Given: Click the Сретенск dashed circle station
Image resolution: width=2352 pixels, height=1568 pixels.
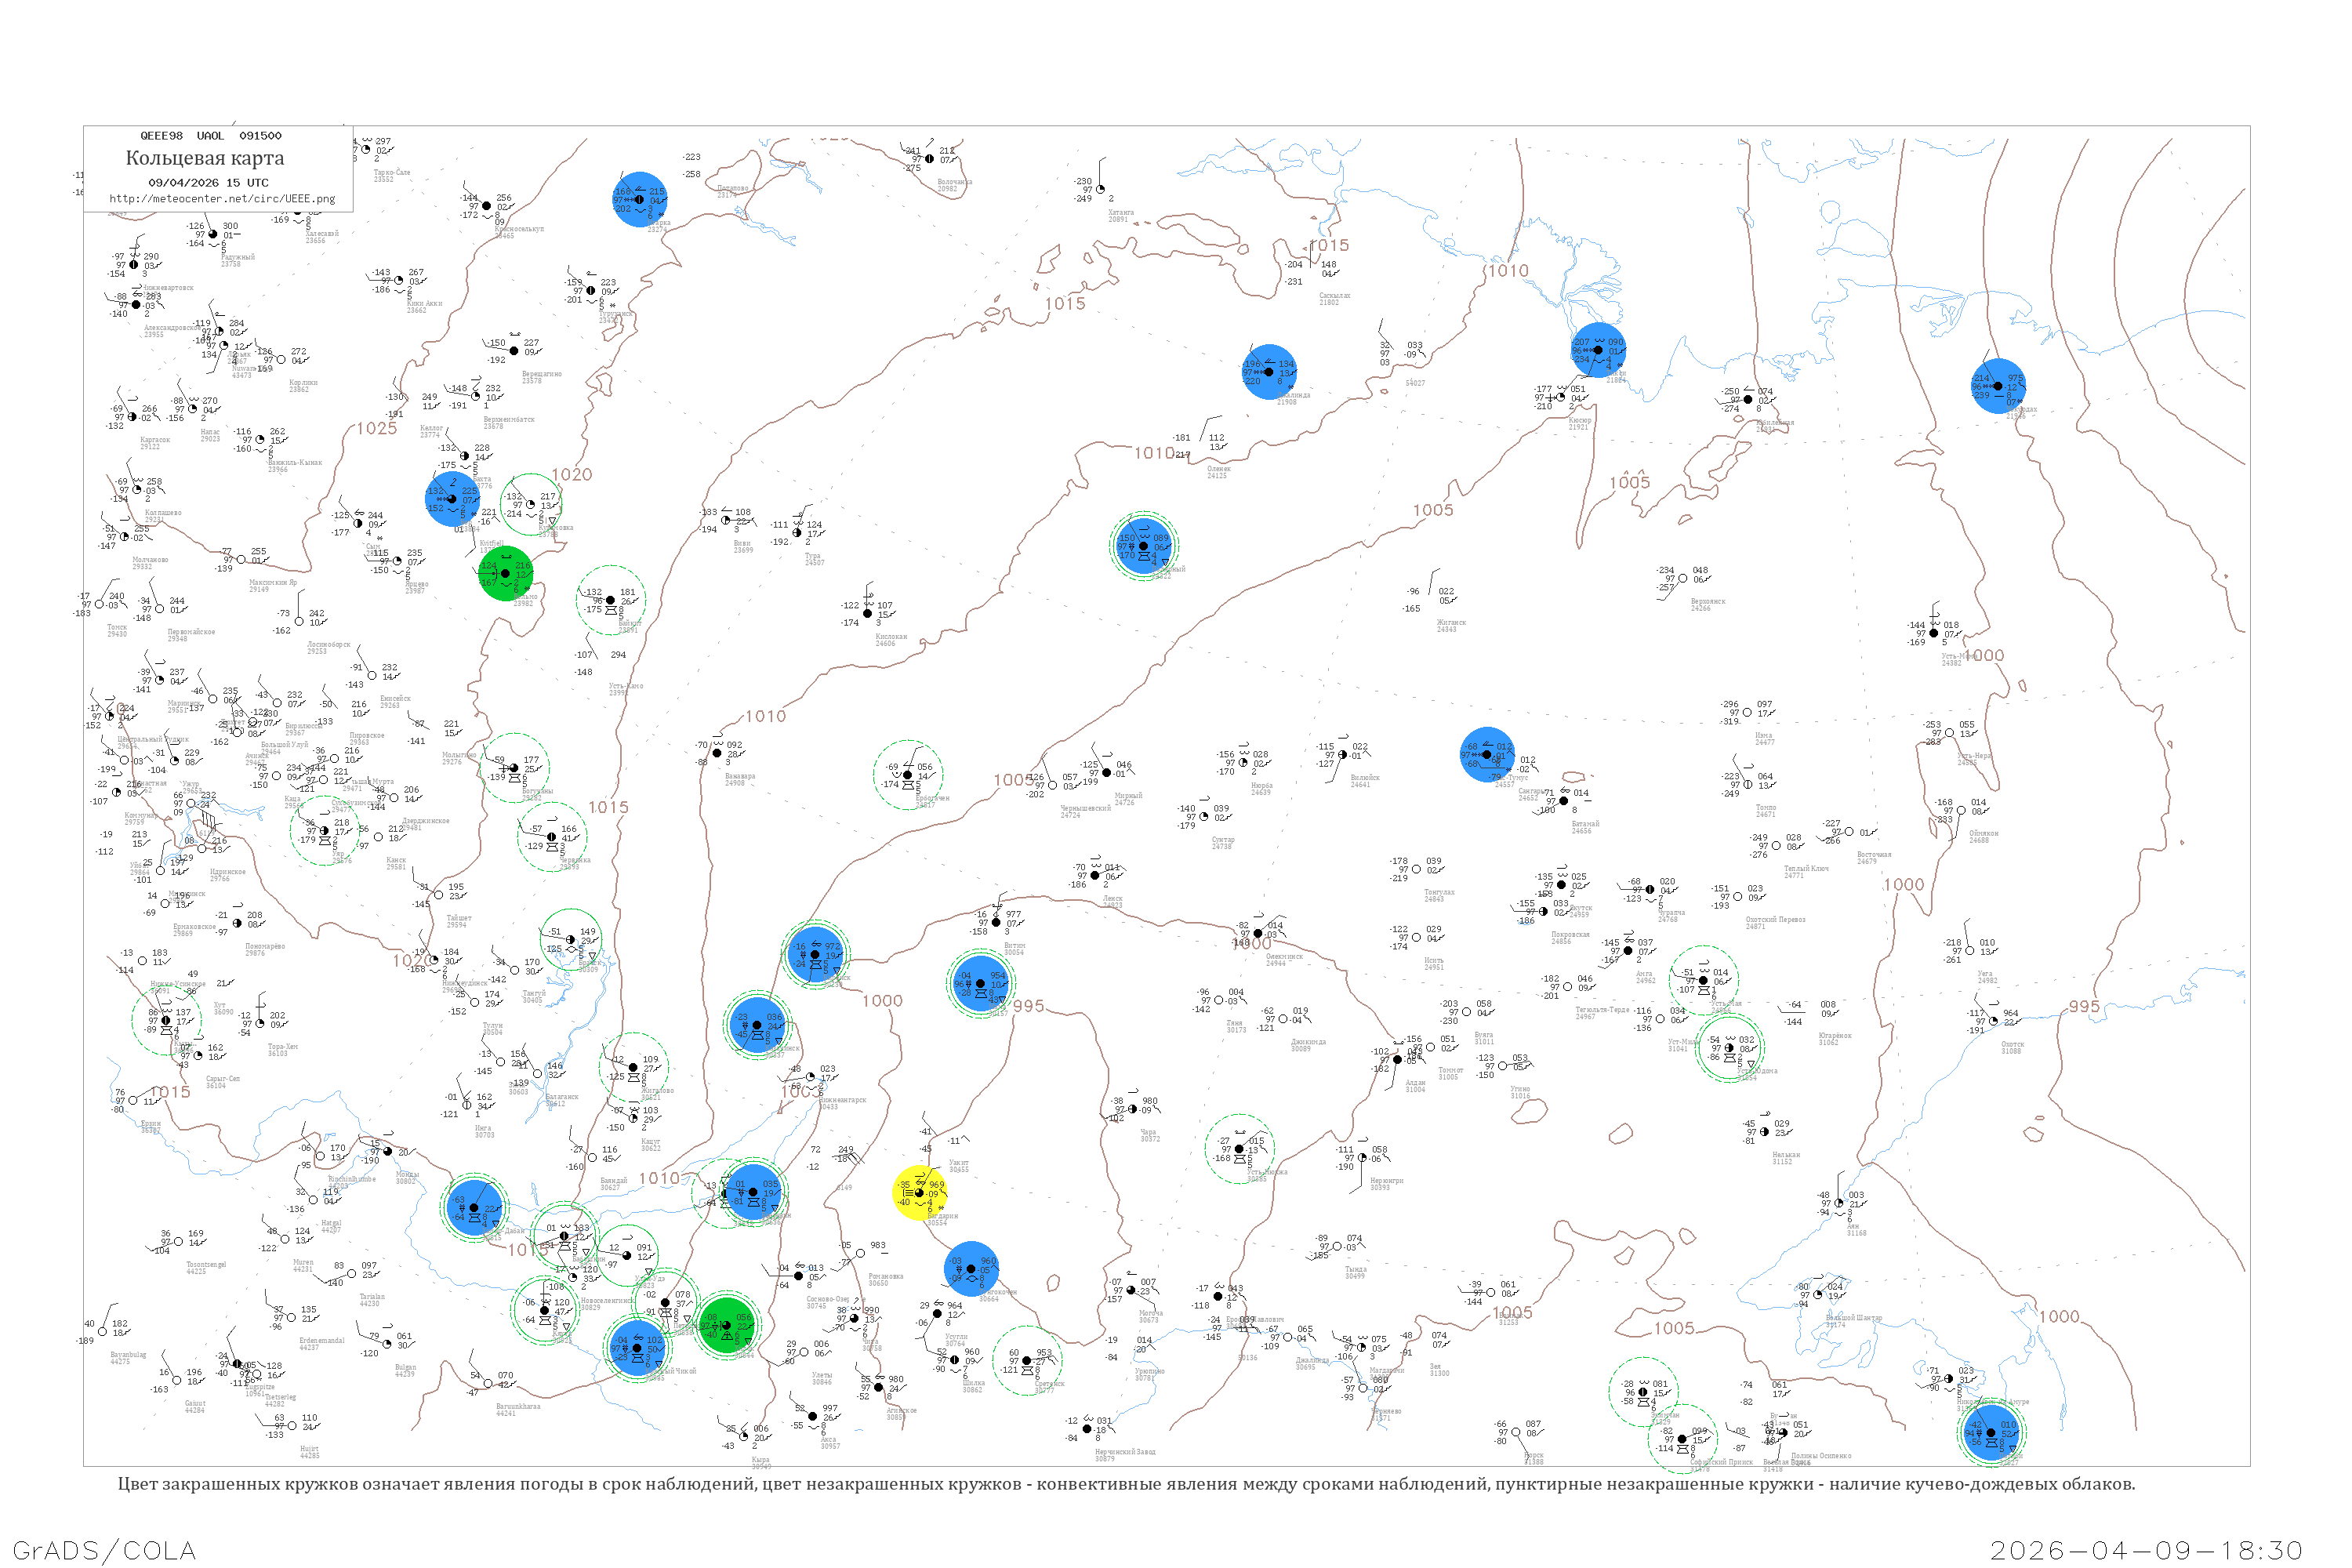Looking at the screenshot, I should (x=1027, y=1360).
